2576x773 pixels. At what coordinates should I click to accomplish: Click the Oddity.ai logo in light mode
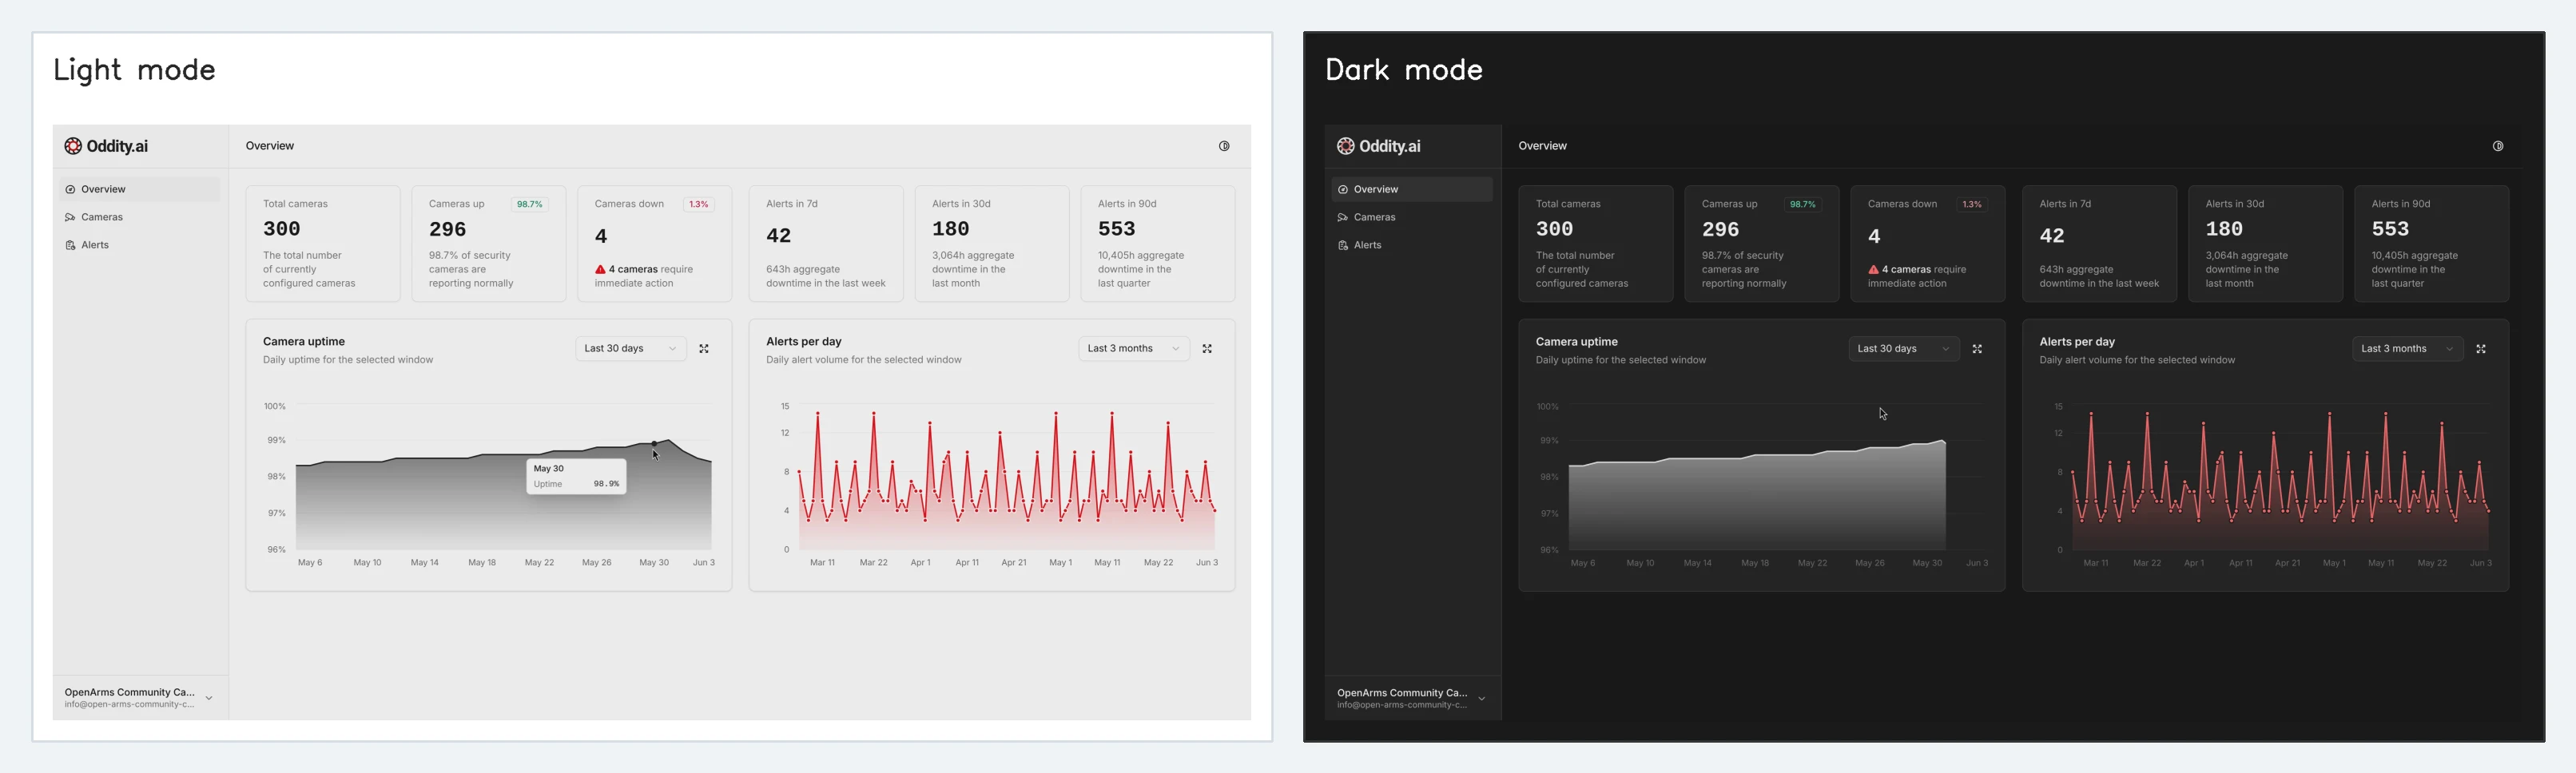106,146
